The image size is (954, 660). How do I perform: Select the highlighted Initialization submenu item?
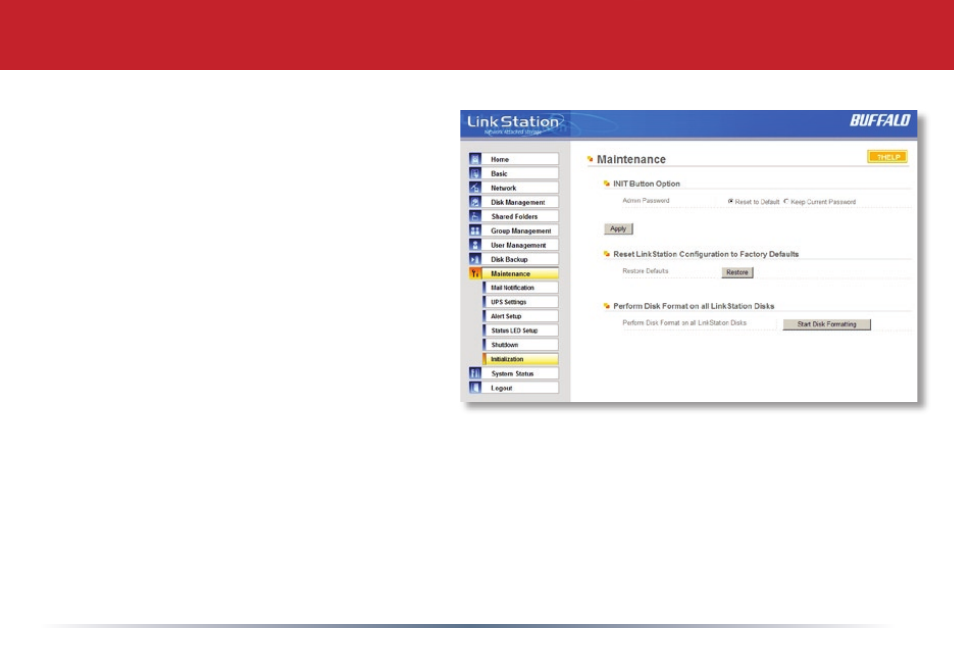coord(521,359)
